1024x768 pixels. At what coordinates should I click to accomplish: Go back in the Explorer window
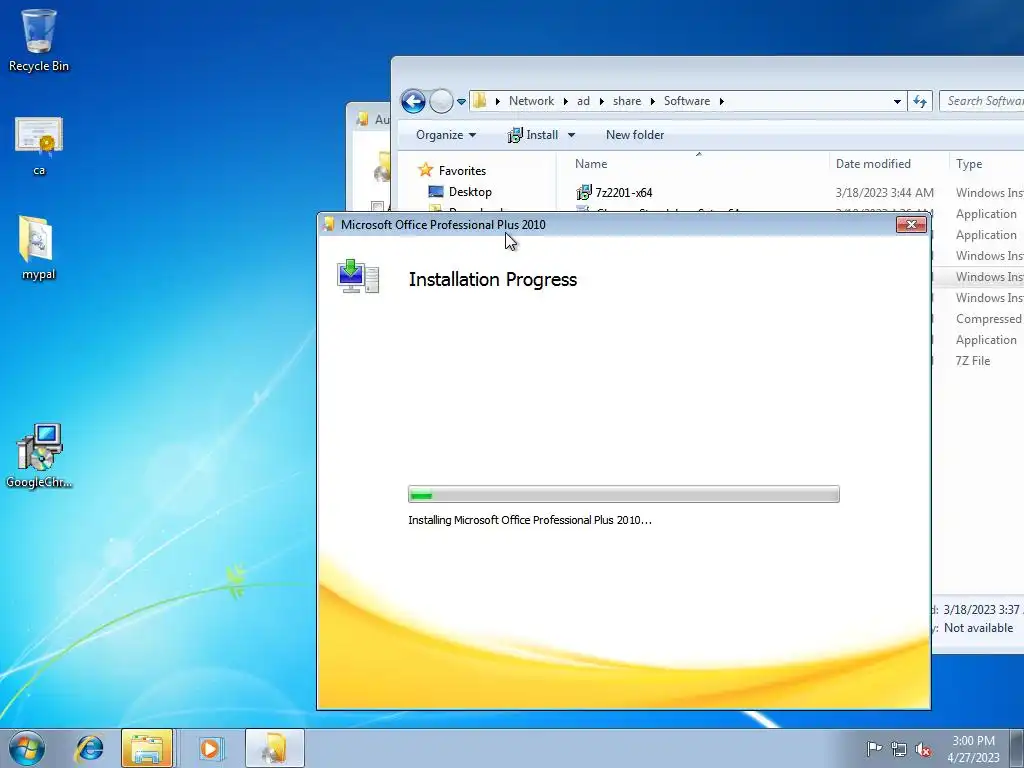tap(413, 101)
